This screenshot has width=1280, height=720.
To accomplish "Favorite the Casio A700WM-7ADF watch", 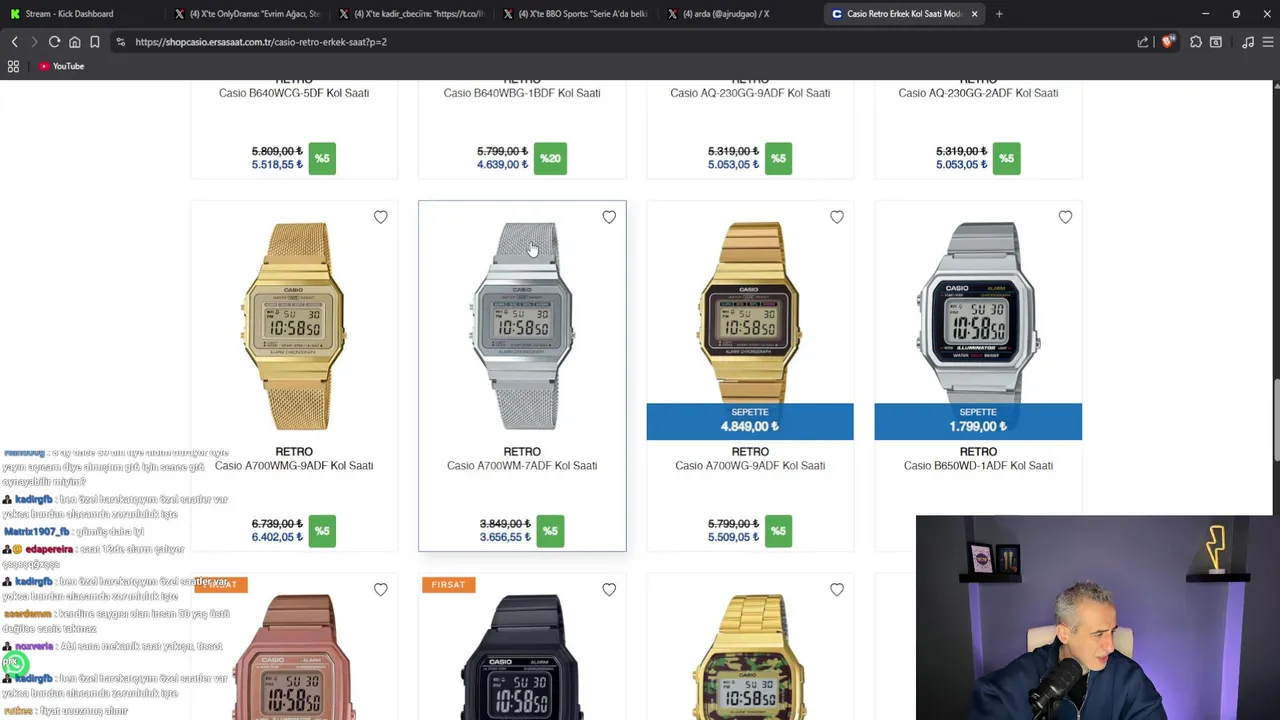I will 609,217.
